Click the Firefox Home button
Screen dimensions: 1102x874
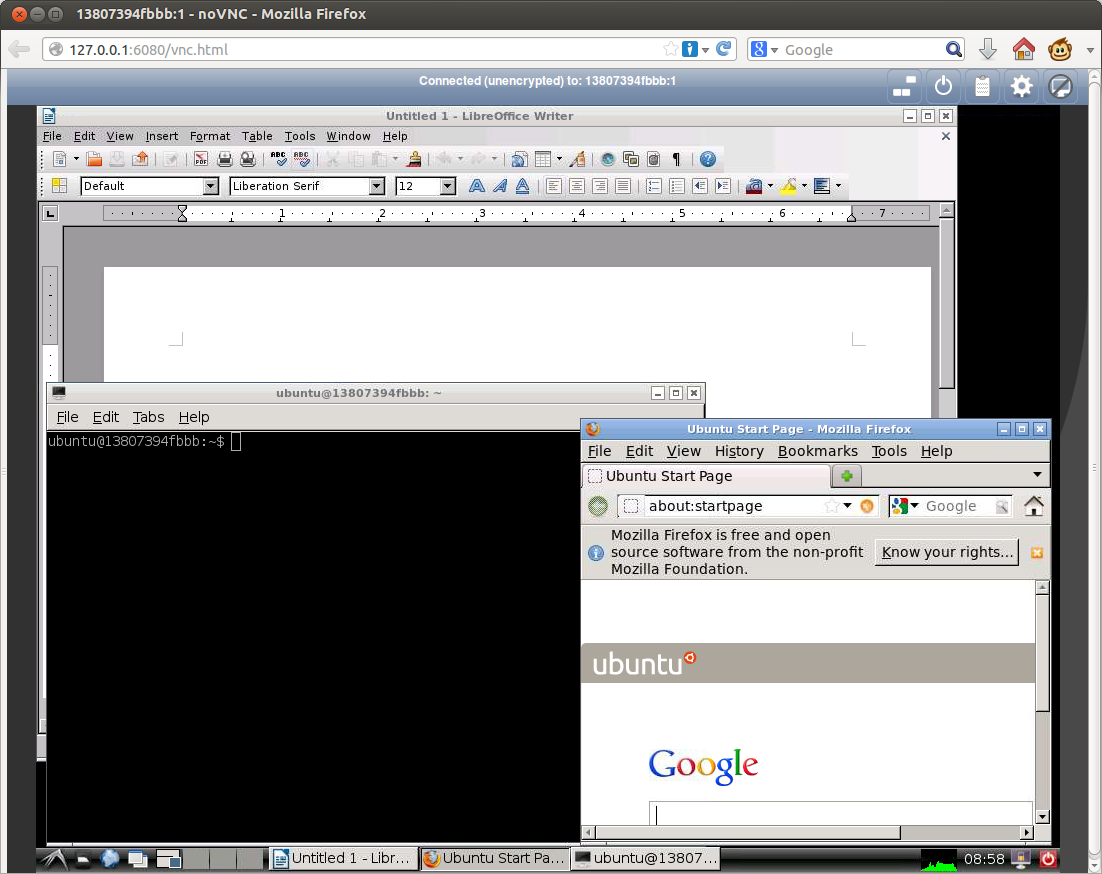pos(1034,506)
